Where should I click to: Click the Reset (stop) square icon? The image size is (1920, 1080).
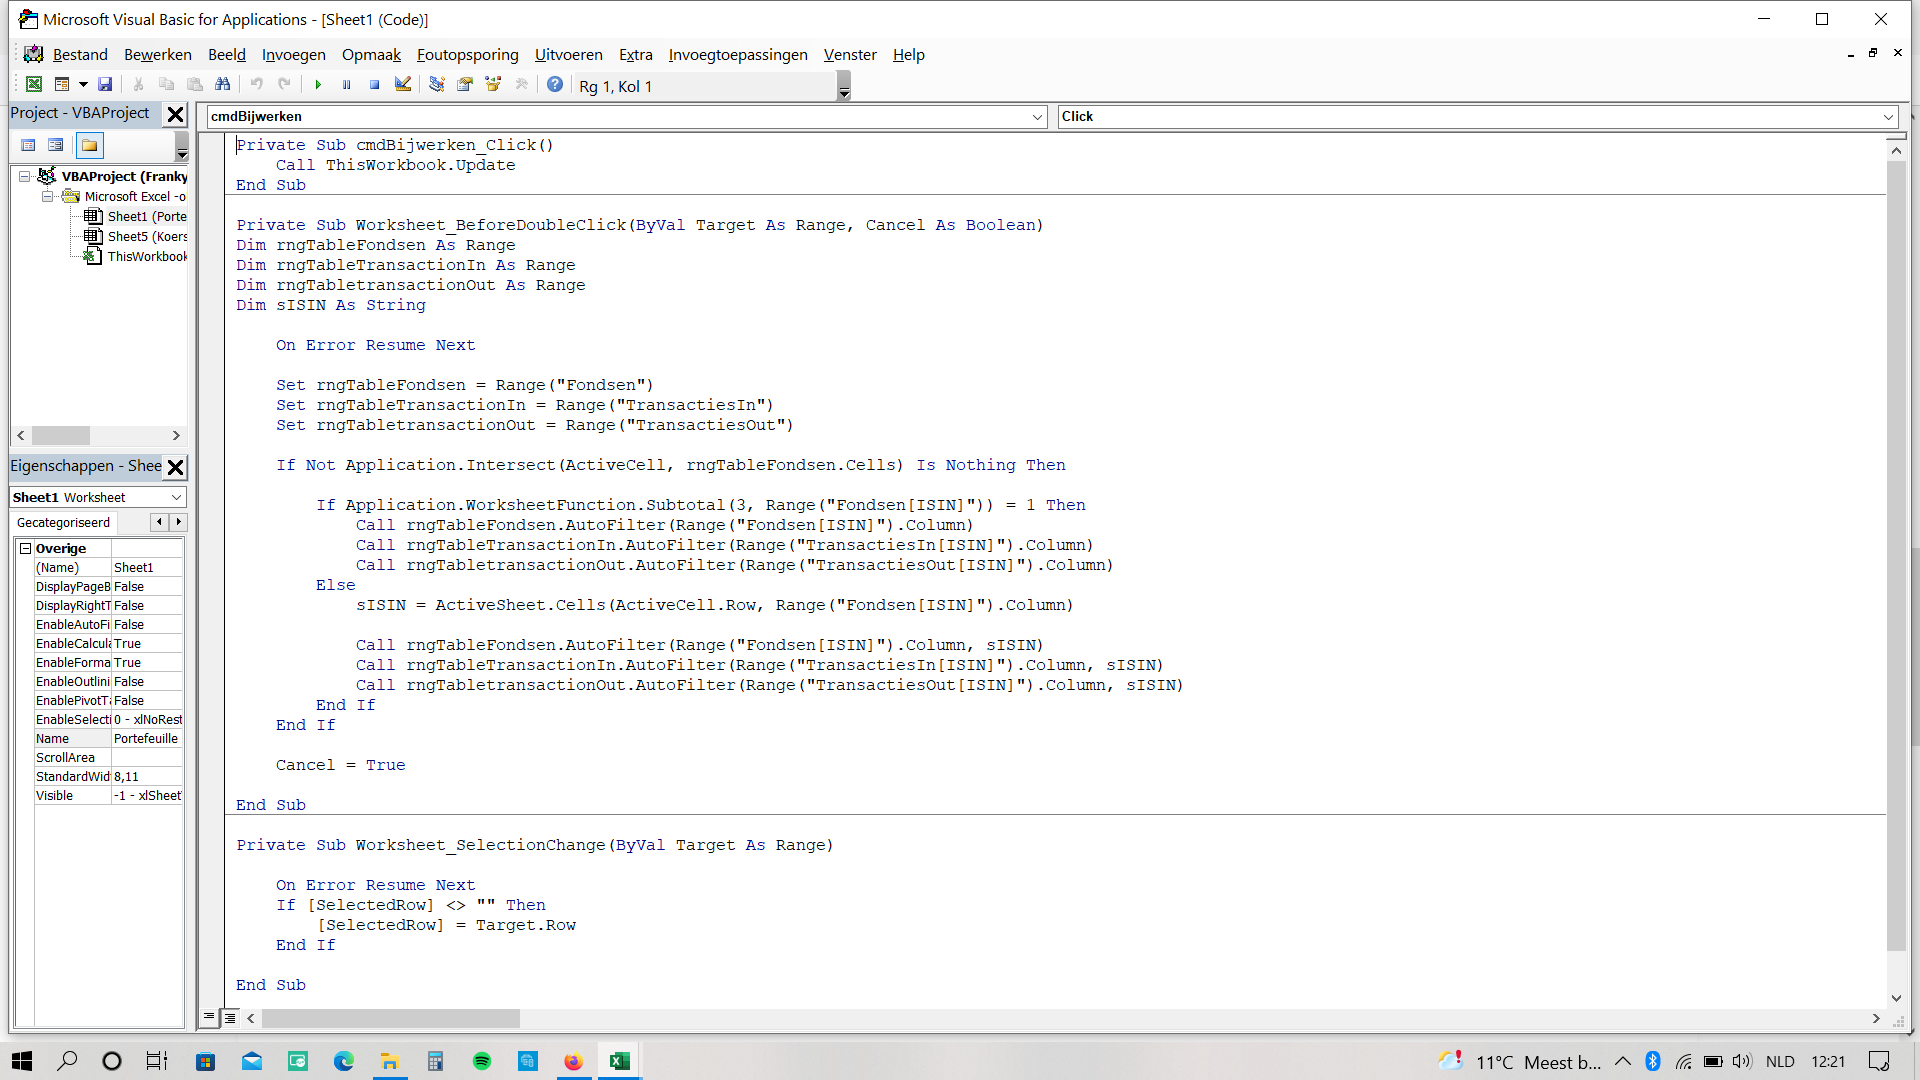pyautogui.click(x=374, y=85)
